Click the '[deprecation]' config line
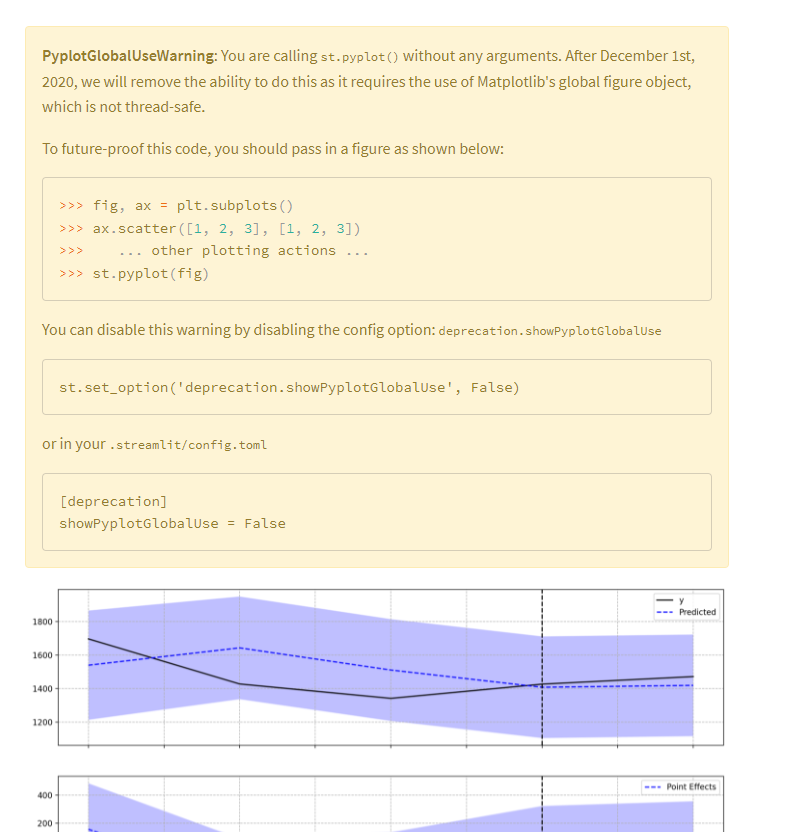Image resolution: width=809 pixels, height=832 pixels. point(113,501)
